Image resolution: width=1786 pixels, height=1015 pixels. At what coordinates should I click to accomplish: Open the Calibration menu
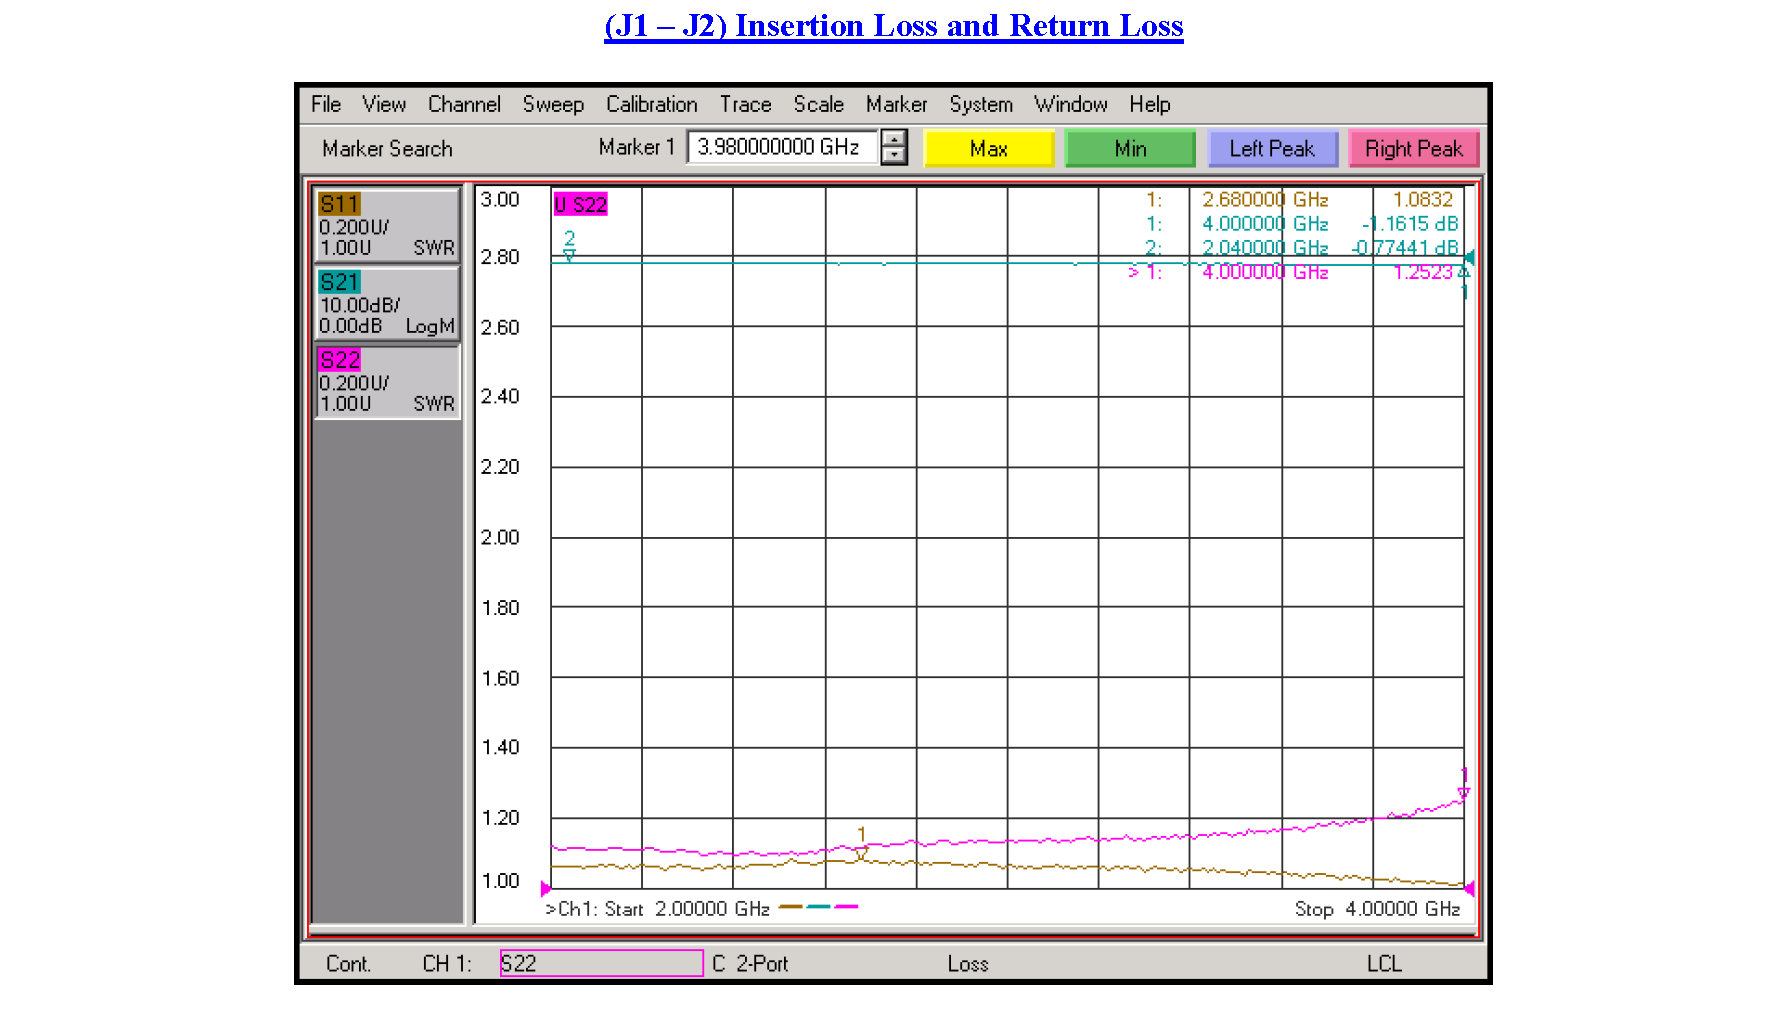(x=651, y=104)
